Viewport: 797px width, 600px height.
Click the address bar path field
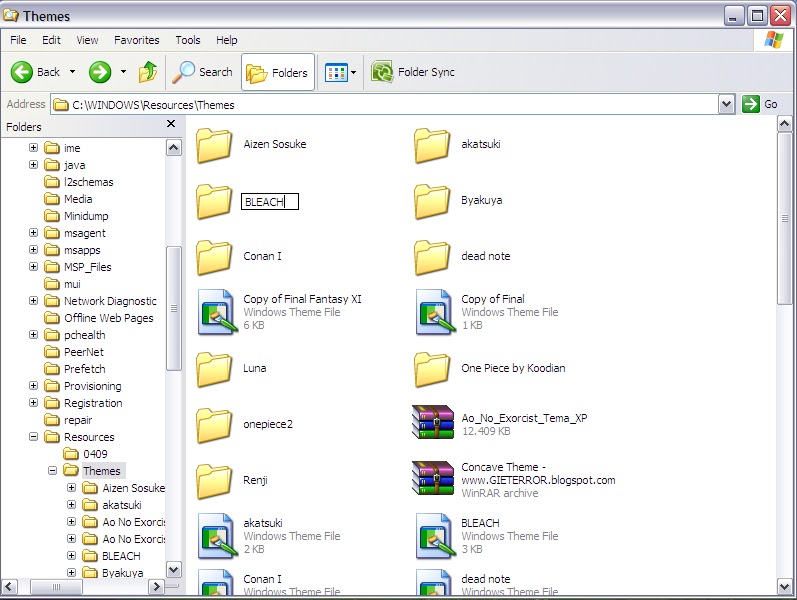coord(385,105)
